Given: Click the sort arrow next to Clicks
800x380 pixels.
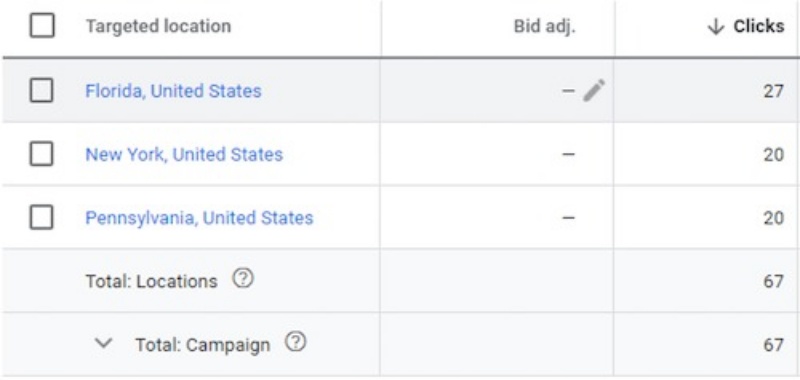Looking at the screenshot, I should (715, 27).
